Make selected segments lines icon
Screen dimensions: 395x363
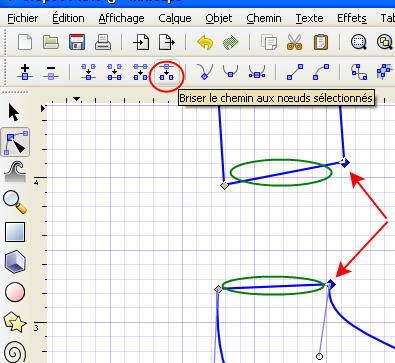coord(295,72)
